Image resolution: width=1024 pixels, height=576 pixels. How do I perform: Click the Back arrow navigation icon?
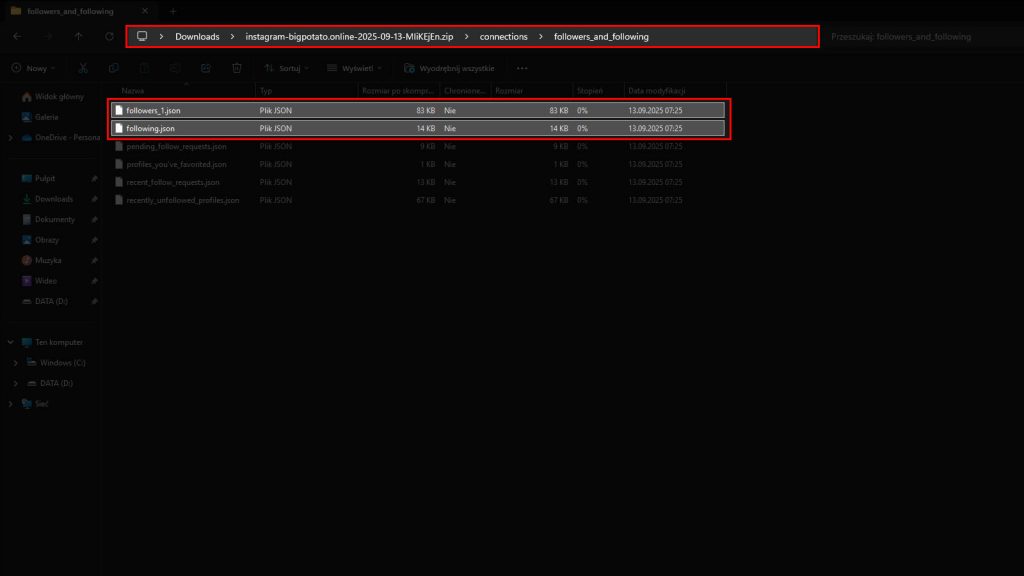click(x=17, y=37)
